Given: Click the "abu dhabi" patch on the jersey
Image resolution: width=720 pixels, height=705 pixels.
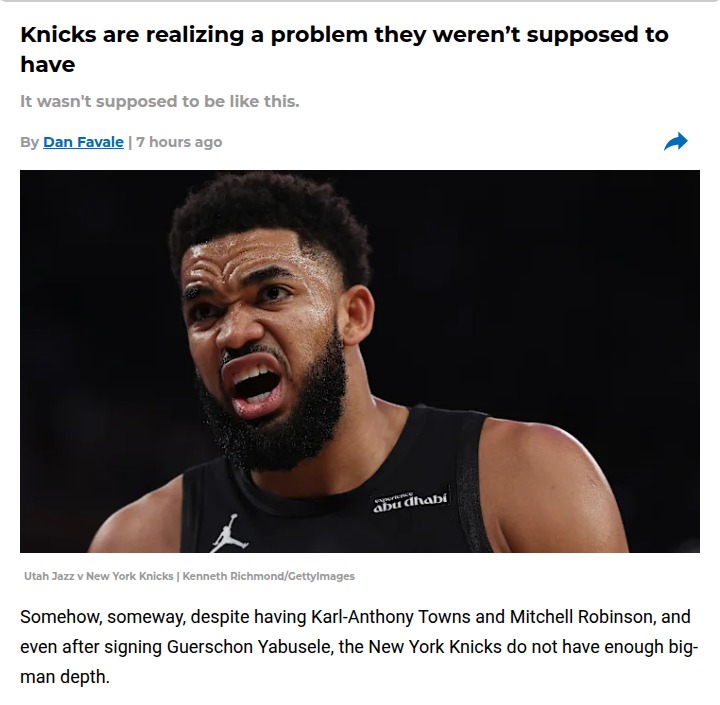Looking at the screenshot, I should (x=410, y=499).
